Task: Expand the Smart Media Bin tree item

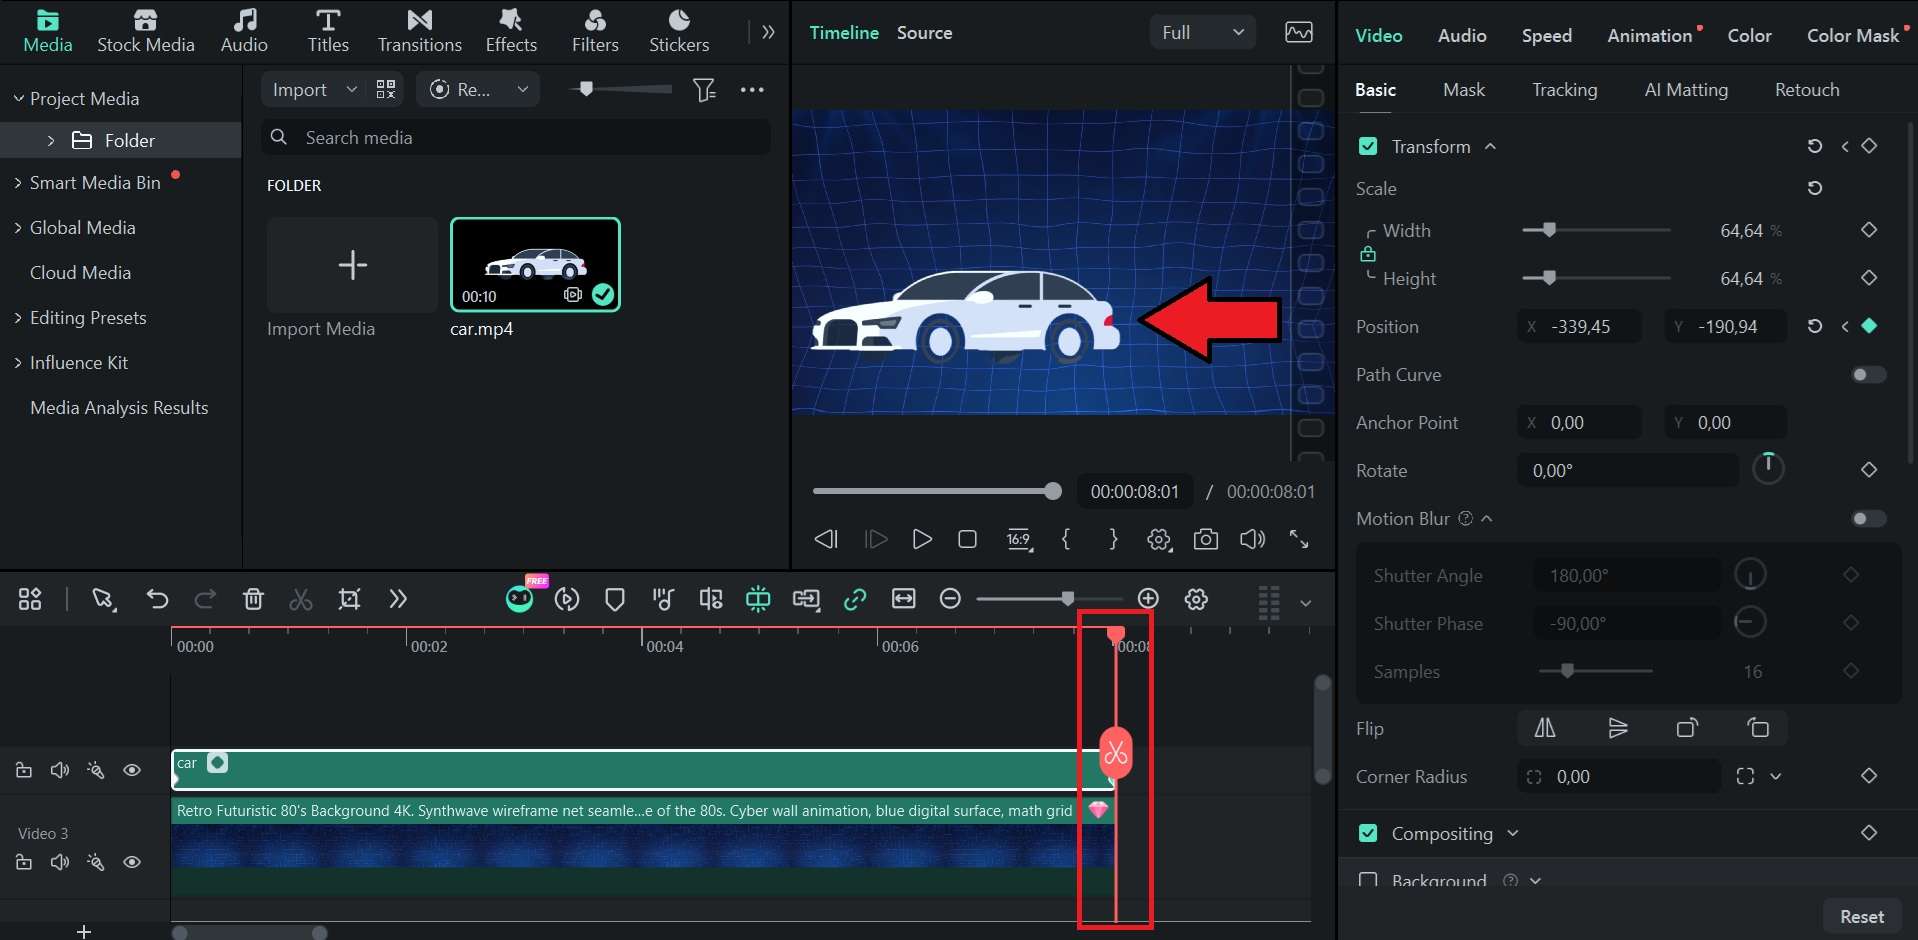Action: (x=18, y=183)
